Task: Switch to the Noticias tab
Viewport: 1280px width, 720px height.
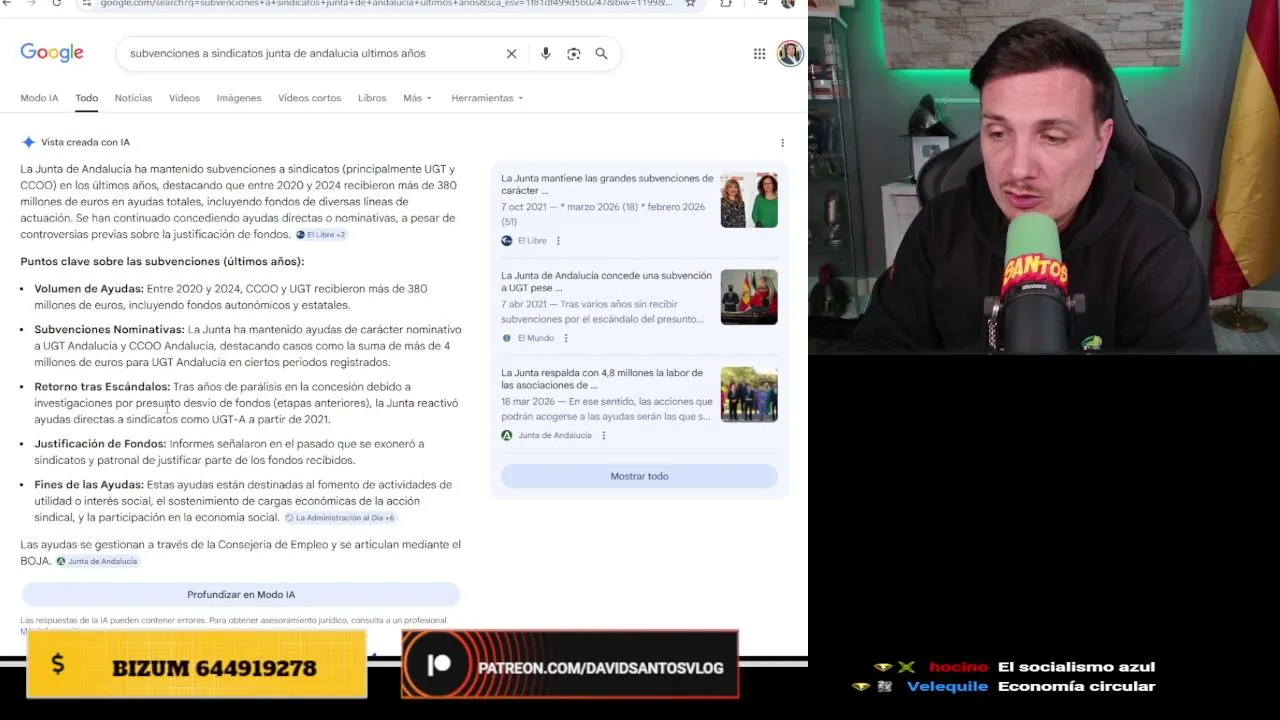Action: pos(133,98)
